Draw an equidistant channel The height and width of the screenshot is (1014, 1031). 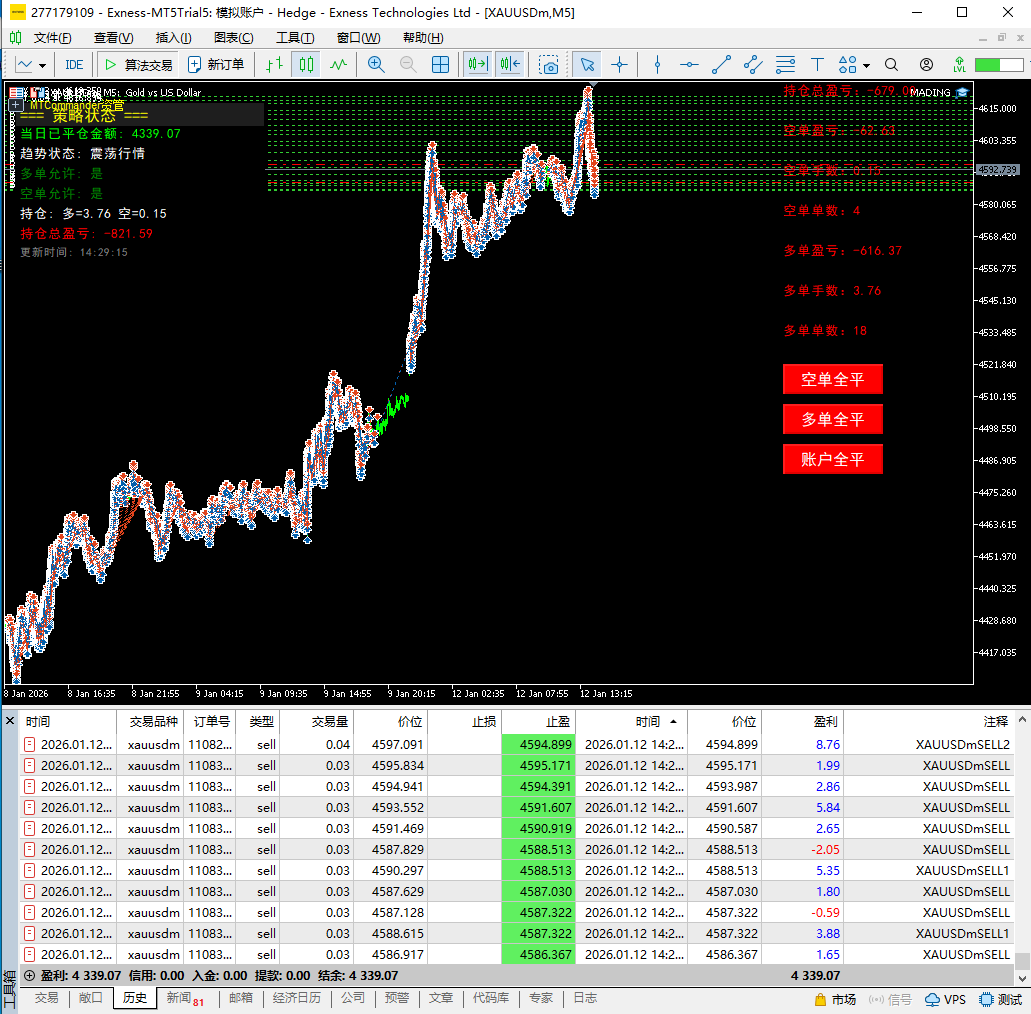[x=753, y=64]
